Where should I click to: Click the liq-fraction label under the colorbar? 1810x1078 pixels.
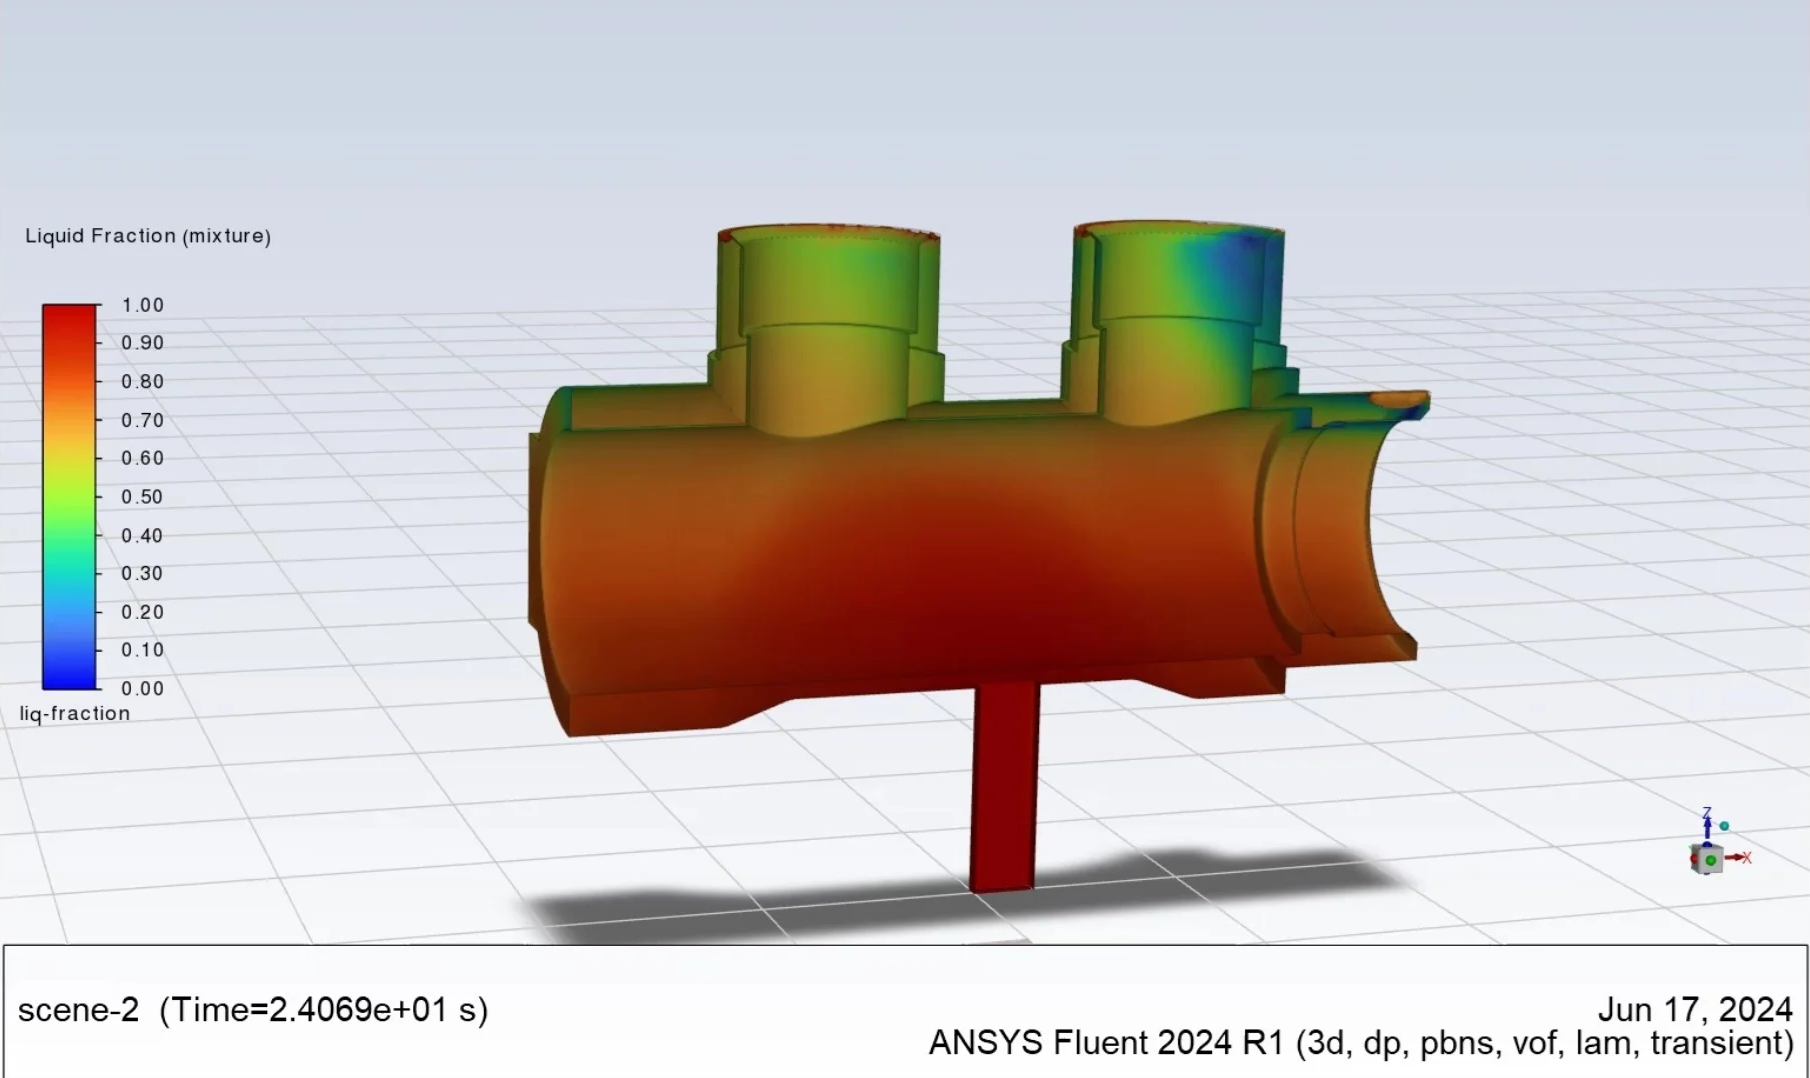point(75,713)
